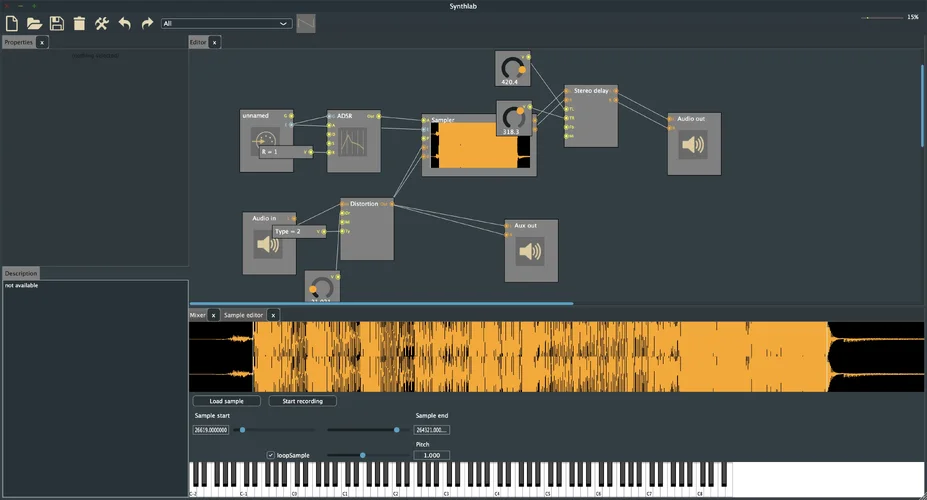The image size is (927, 500).
Task: Save the patch with the floppy disk icon
Action: (x=57, y=24)
